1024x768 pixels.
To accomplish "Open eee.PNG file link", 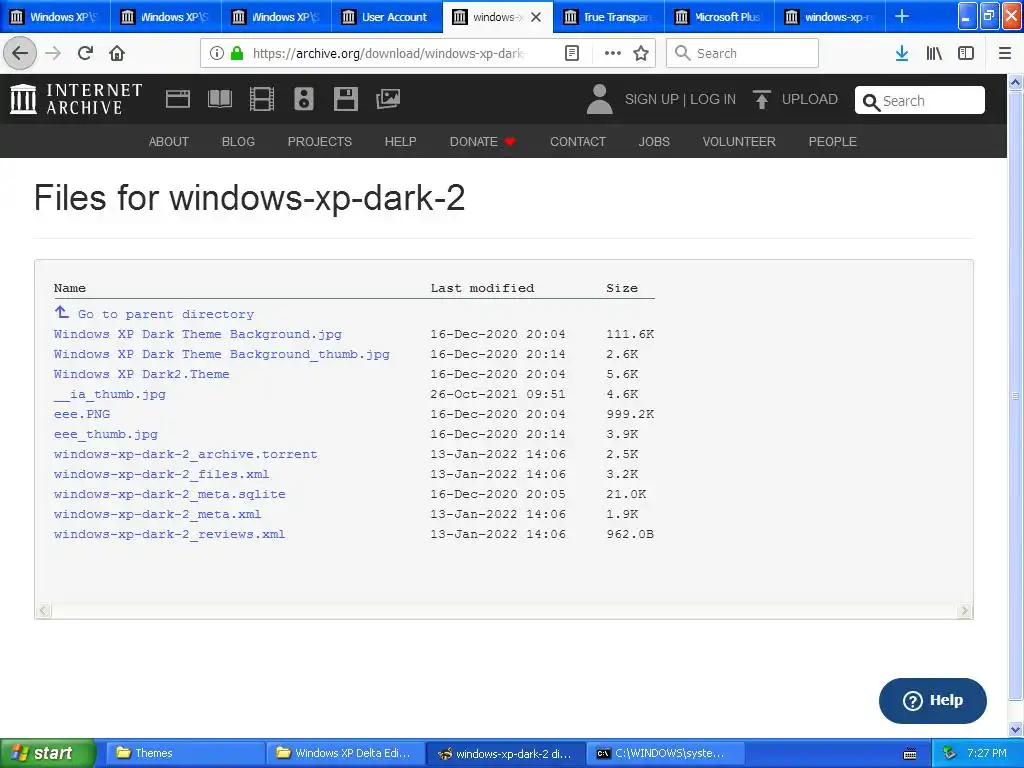I will coord(82,414).
